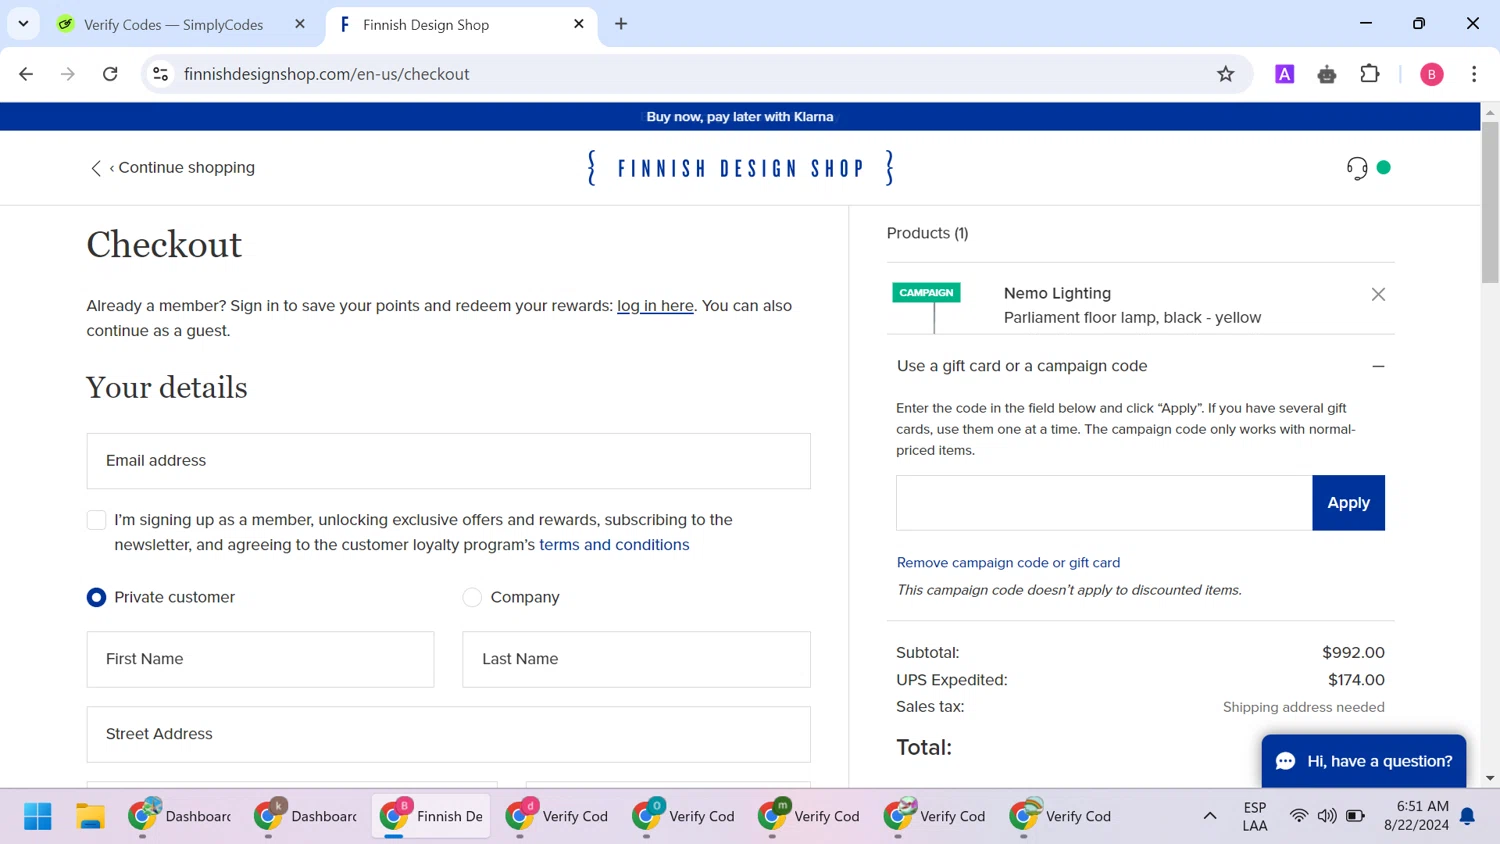
Task: Open the 6:51 AM clock calendar
Action: [1416, 816]
